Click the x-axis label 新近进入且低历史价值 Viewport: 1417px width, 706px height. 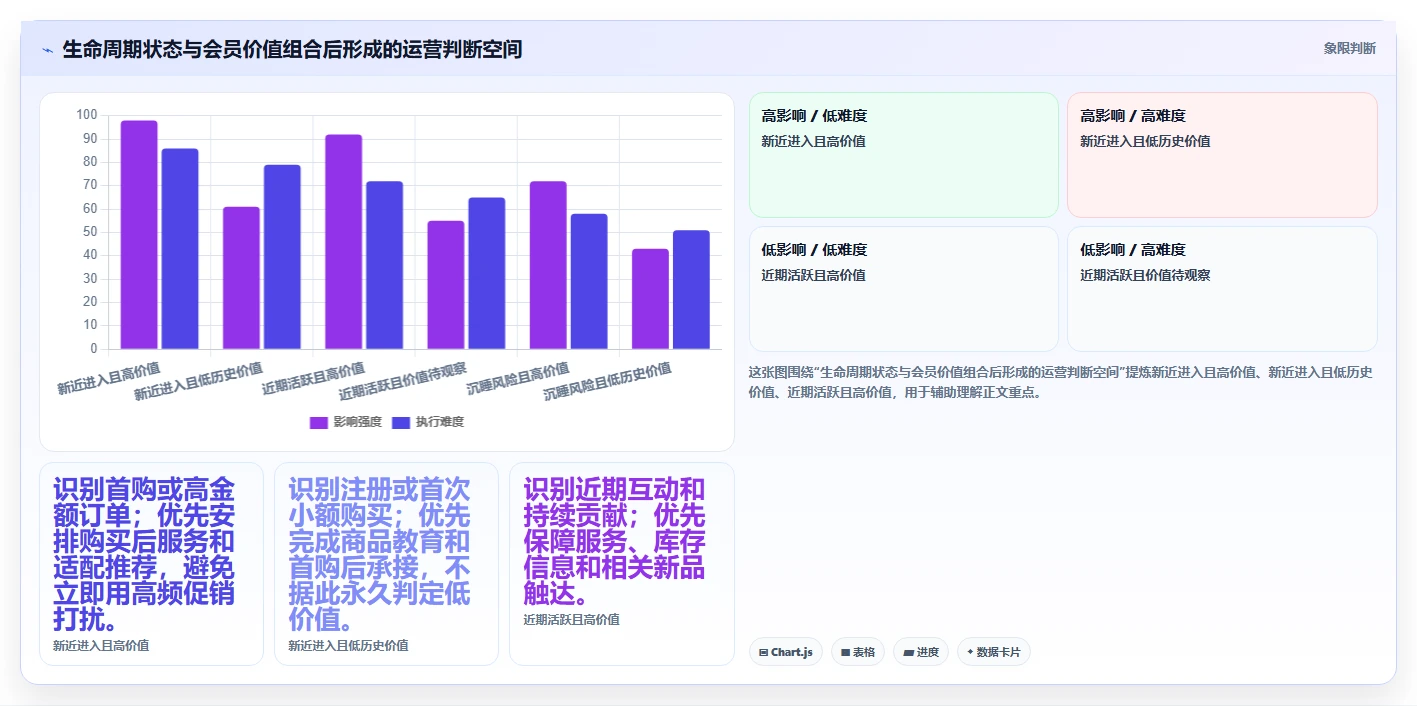[x=198, y=382]
